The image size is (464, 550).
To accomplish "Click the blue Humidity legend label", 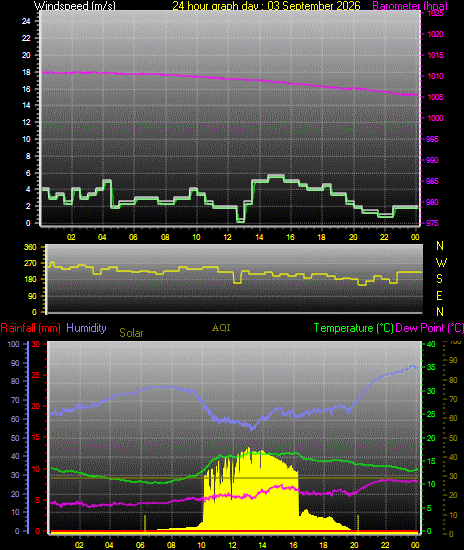I will point(86,328).
